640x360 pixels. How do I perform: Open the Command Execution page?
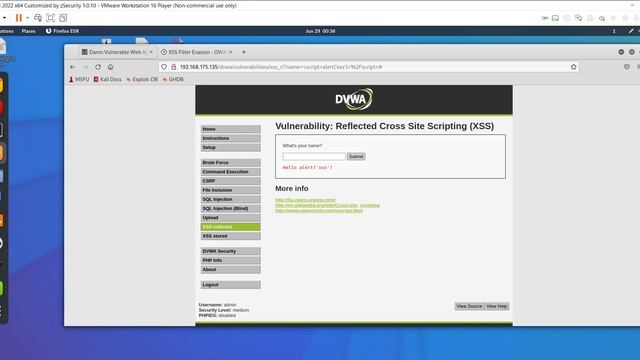pyautogui.click(x=231, y=172)
